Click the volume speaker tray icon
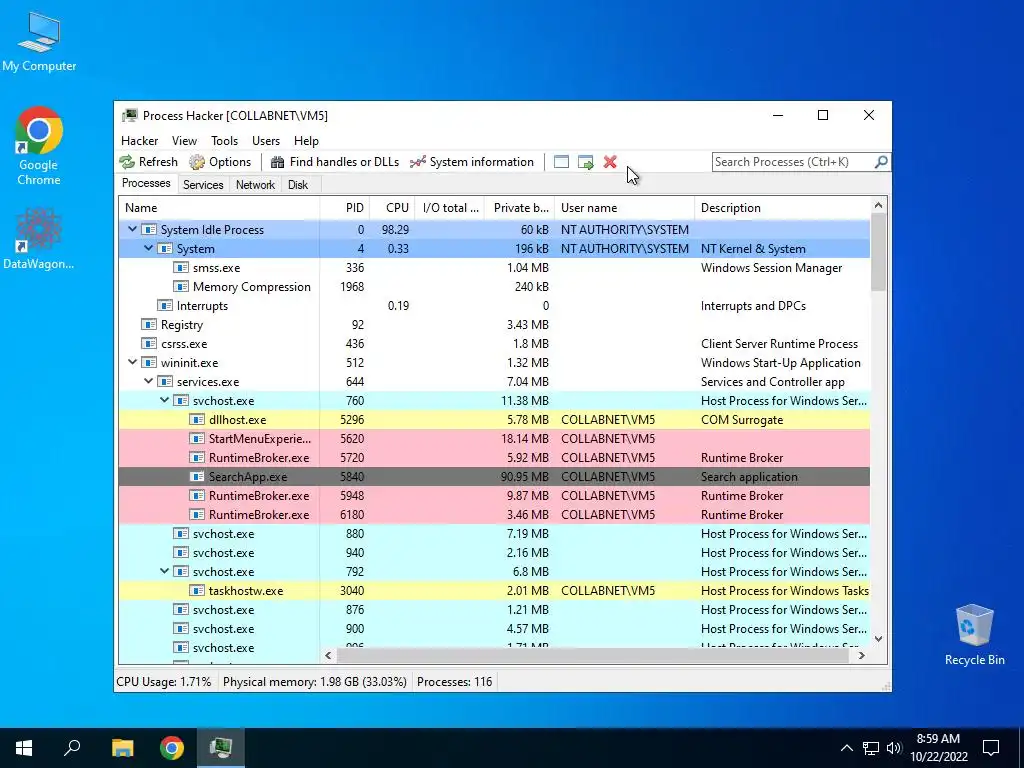1024x768 pixels. pyautogui.click(x=894, y=748)
